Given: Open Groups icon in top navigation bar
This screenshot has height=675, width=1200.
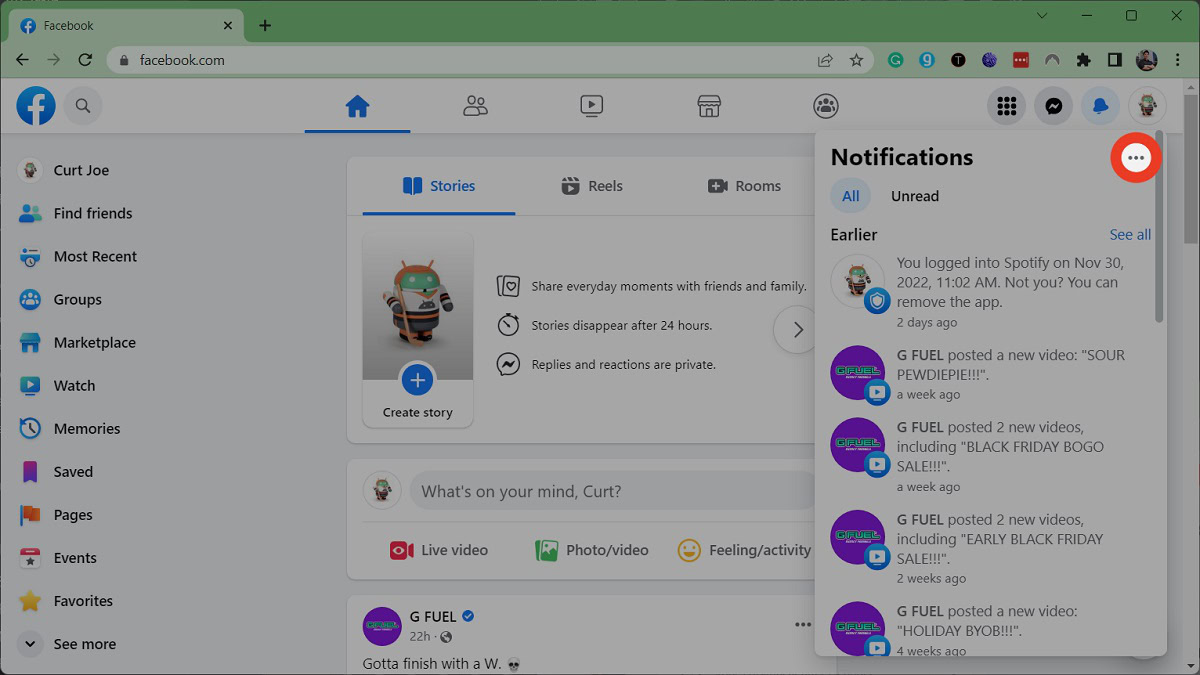Looking at the screenshot, I should 825,106.
